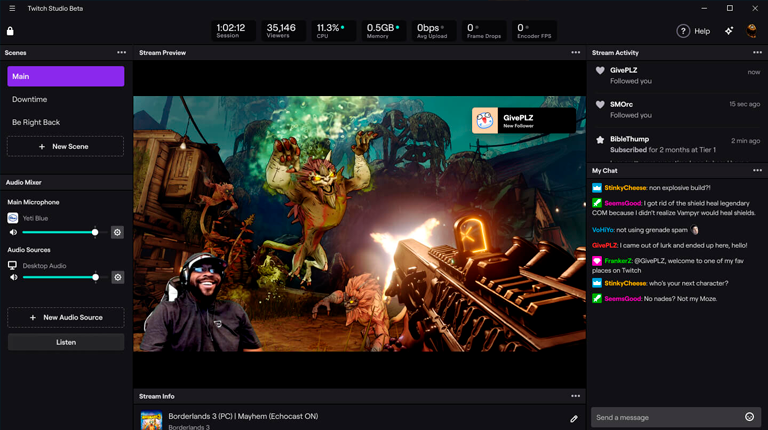The height and width of the screenshot is (430, 768).
Task: Click GivePLZ name in Stream Activity
Action: 624,71
